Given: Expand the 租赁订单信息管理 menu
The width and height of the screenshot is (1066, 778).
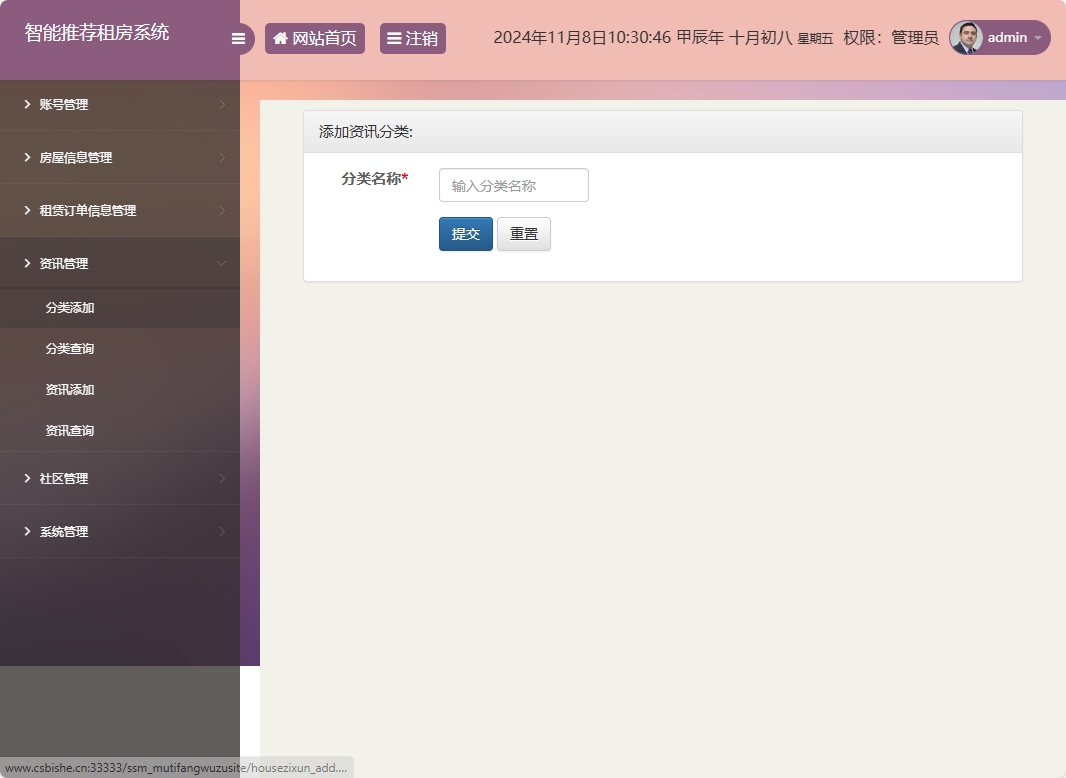Looking at the screenshot, I should click(120, 211).
